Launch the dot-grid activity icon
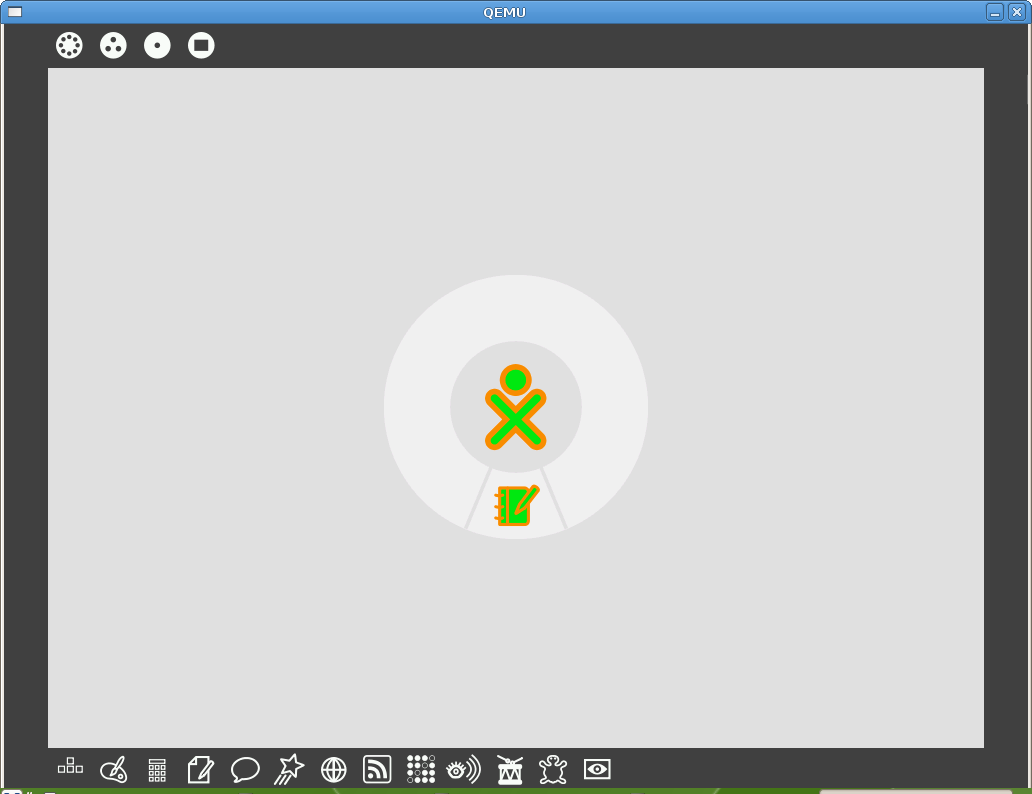 click(421, 769)
